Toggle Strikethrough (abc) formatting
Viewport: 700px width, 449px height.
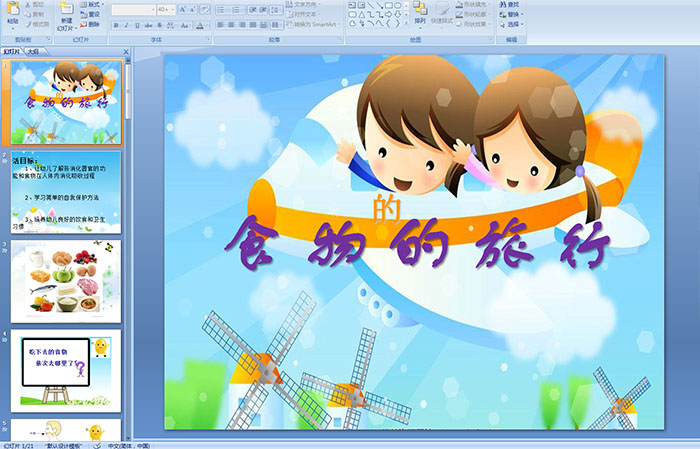pyautogui.click(x=148, y=25)
